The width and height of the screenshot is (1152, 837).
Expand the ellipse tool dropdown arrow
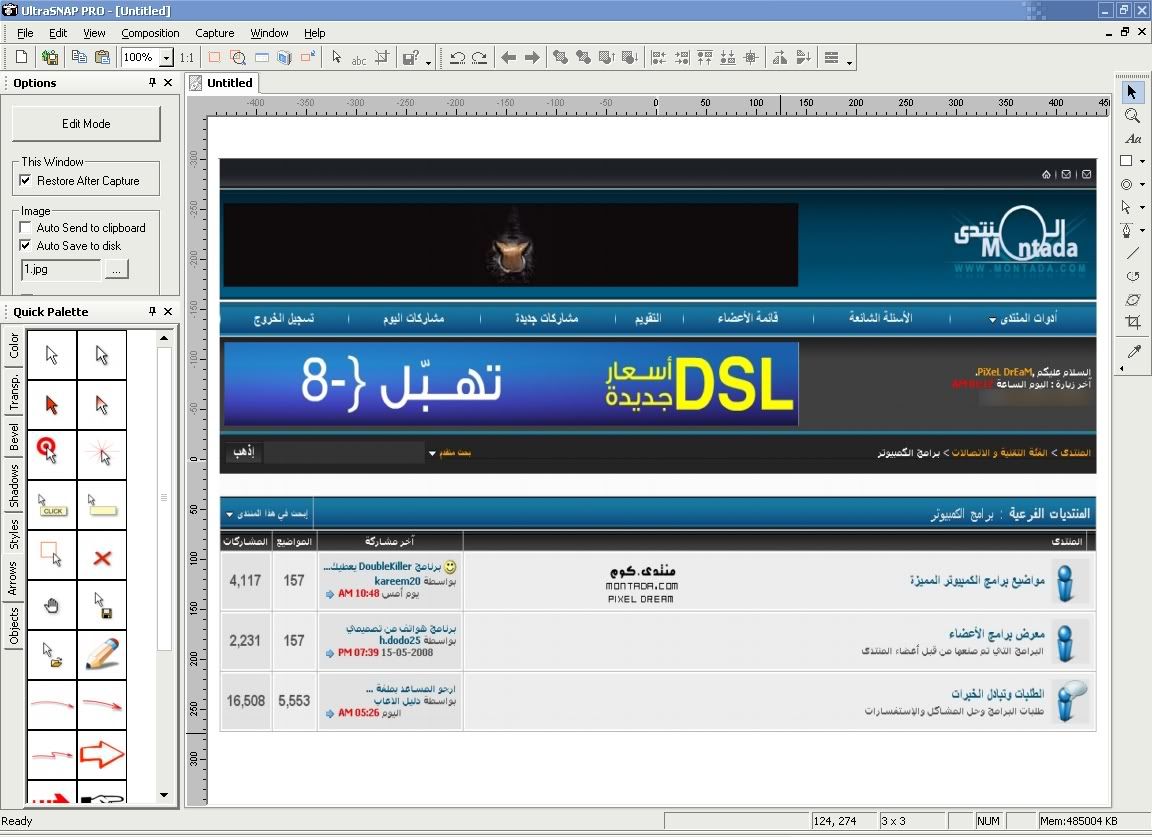click(1142, 184)
